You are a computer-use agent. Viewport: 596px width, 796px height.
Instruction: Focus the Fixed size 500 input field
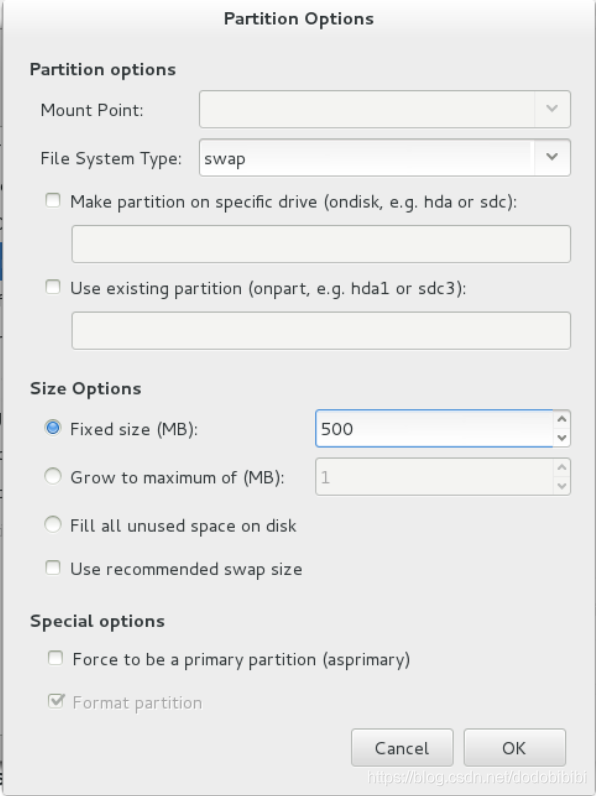pos(434,428)
